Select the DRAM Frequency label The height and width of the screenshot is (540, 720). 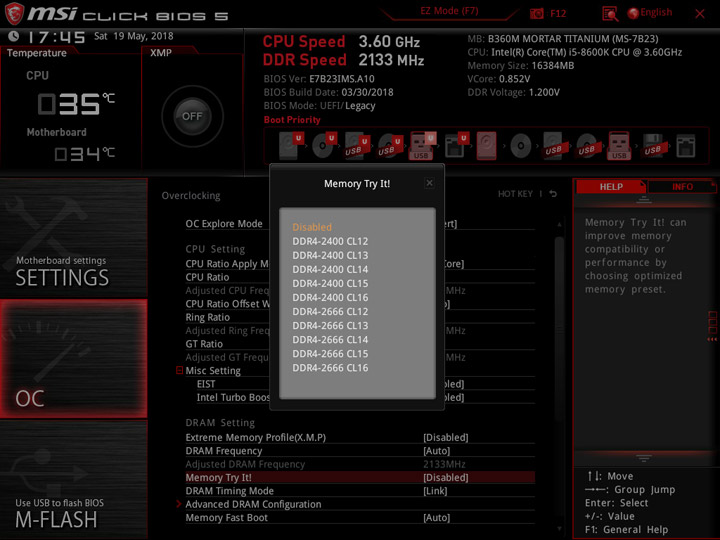pos(224,450)
